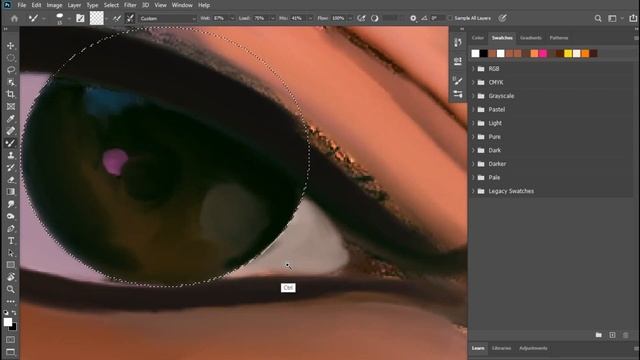Select the Clone Stamp tool
This screenshot has width=640, height=360.
(11, 155)
